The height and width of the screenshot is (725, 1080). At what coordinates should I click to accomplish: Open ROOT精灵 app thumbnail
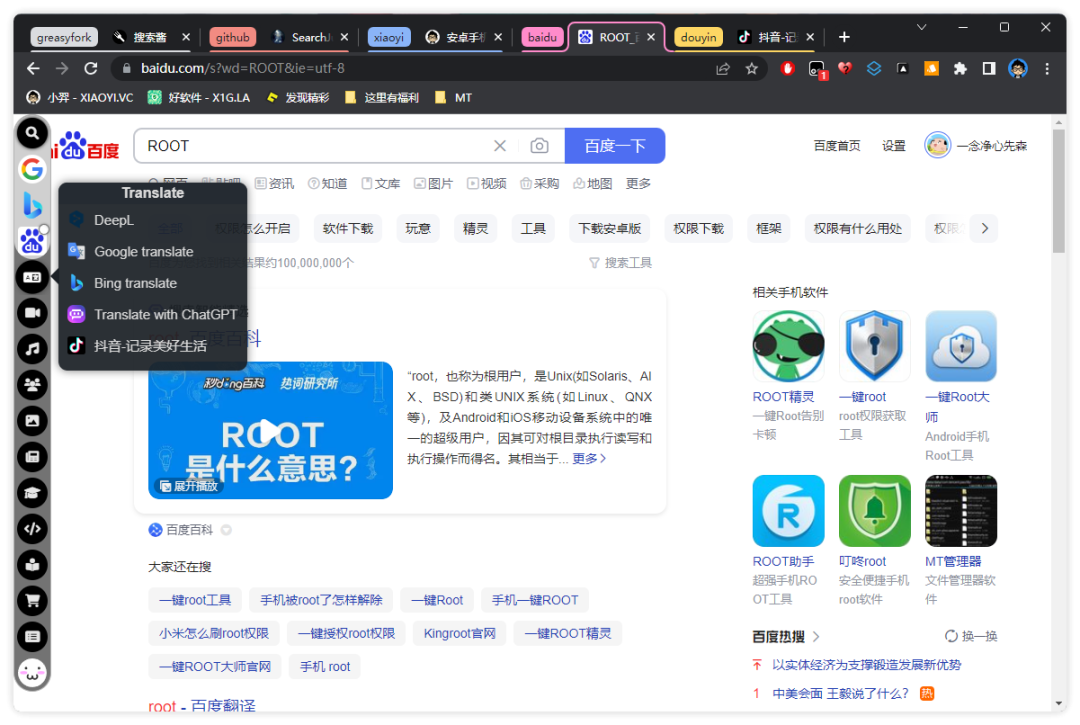click(x=788, y=346)
